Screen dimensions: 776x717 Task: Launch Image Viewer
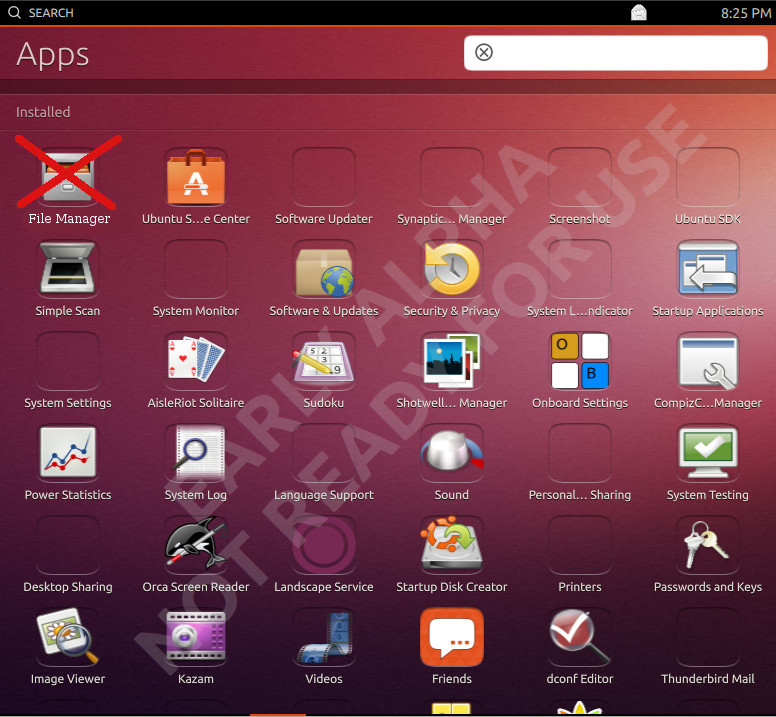coord(68,637)
